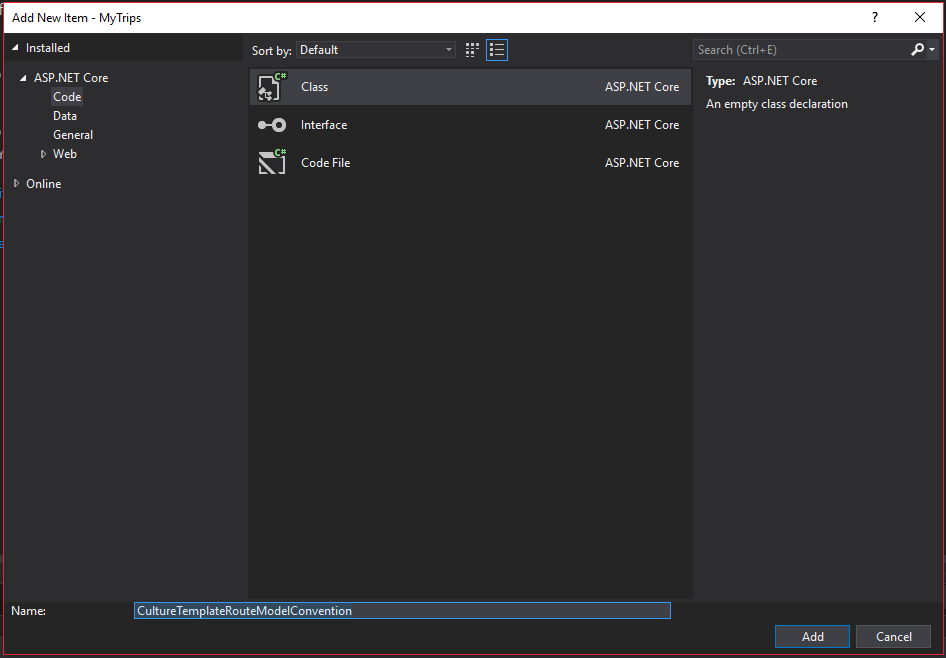Viewport: 946px width, 658px height.
Task: Click the Add button
Action: [x=812, y=637]
